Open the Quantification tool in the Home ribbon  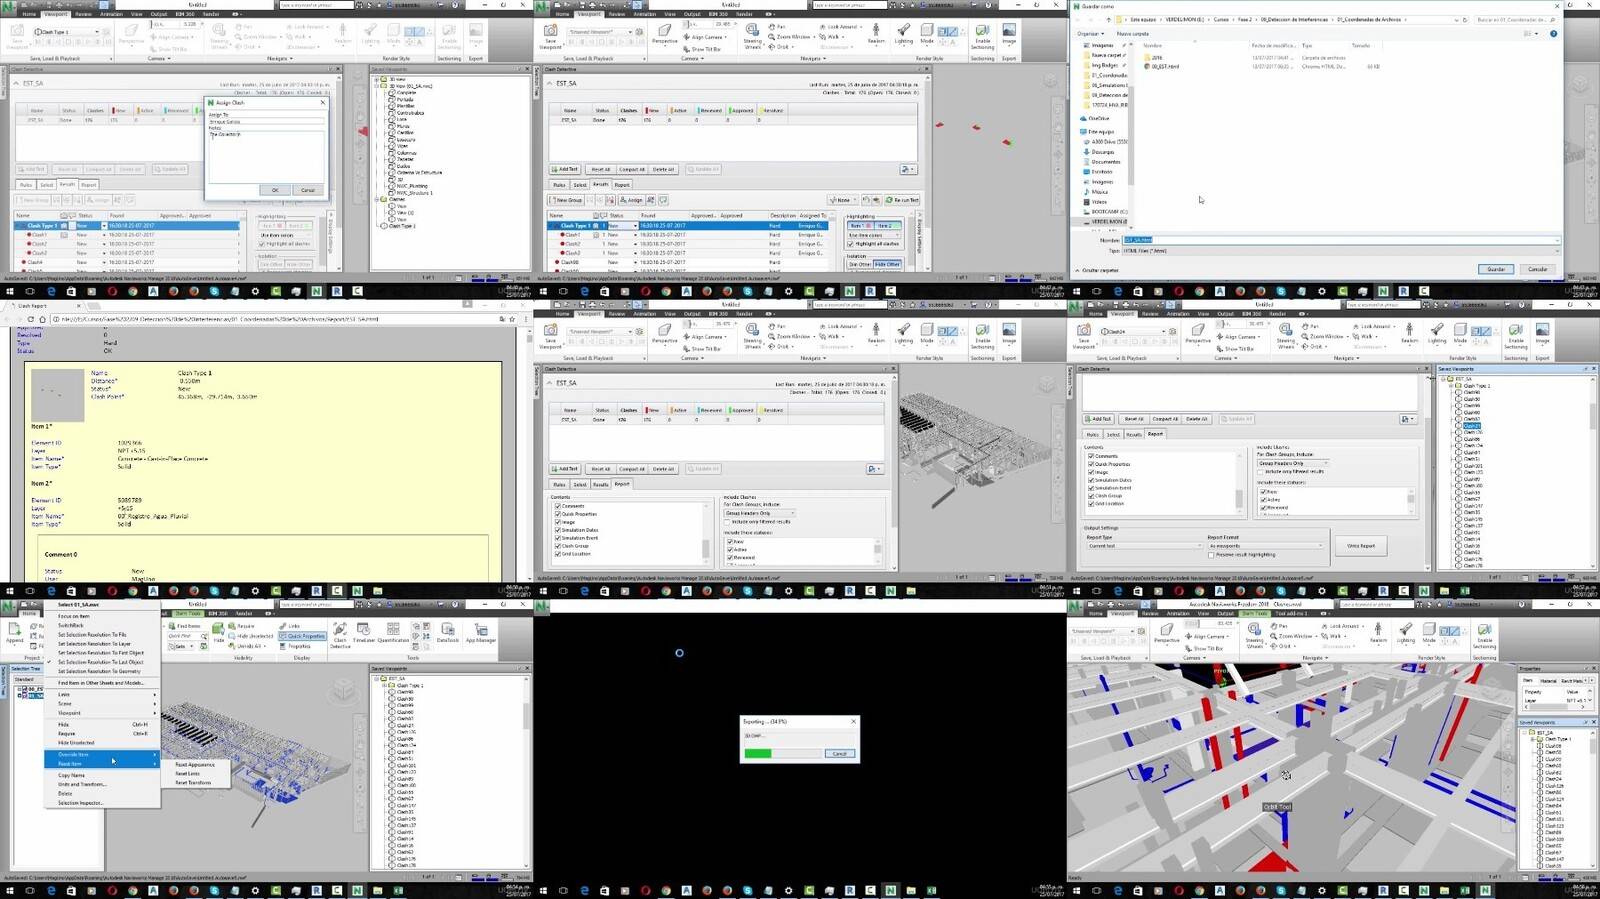pyautogui.click(x=393, y=632)
